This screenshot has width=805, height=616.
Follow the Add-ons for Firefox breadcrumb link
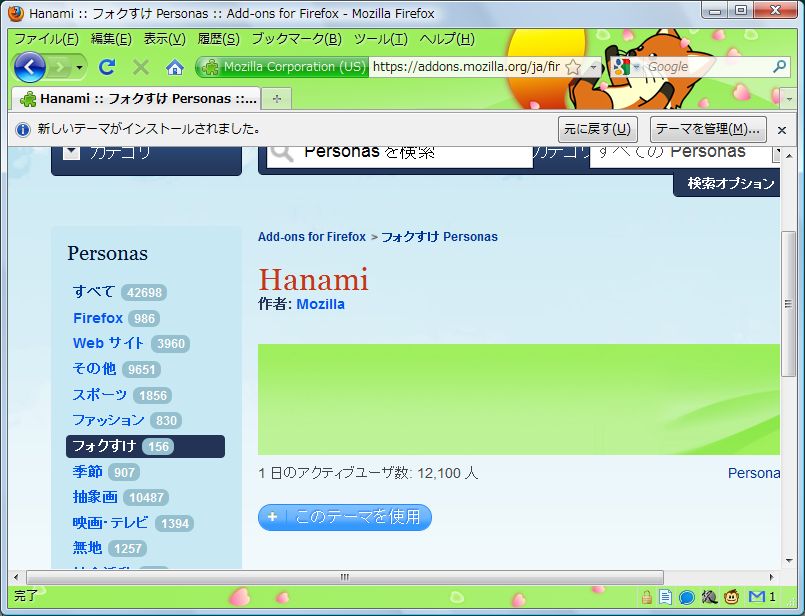(312, 237)
